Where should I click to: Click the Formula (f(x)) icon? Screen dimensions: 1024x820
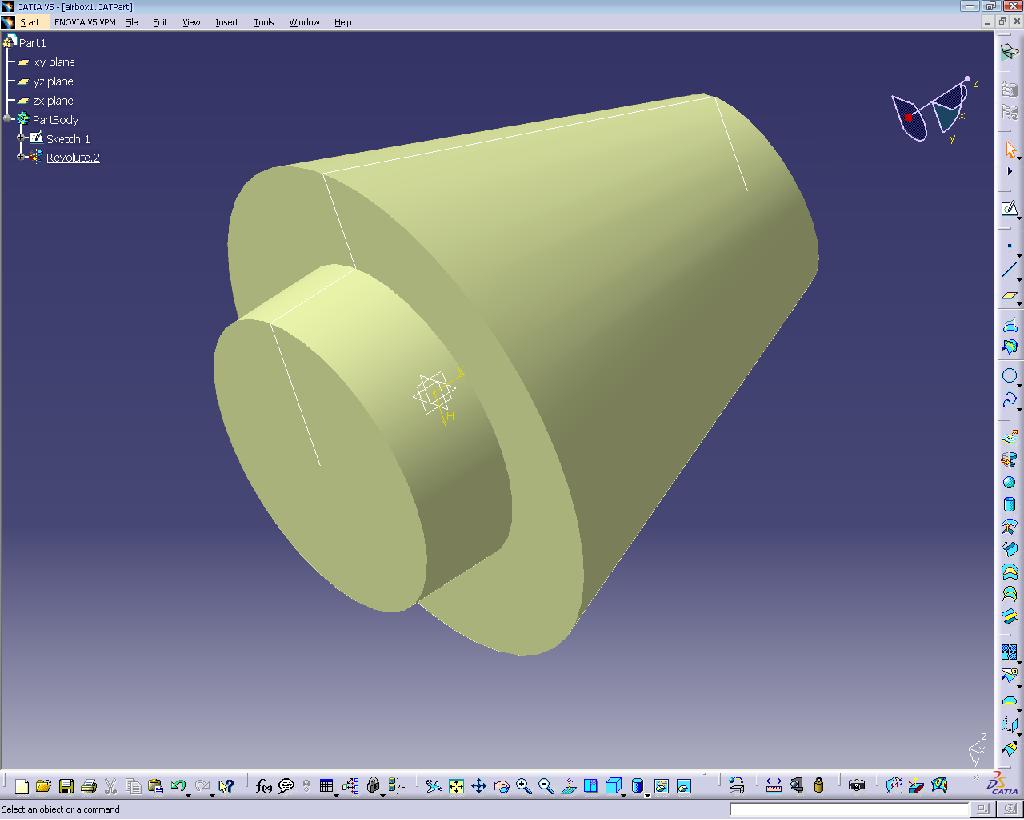click(263, 787)
